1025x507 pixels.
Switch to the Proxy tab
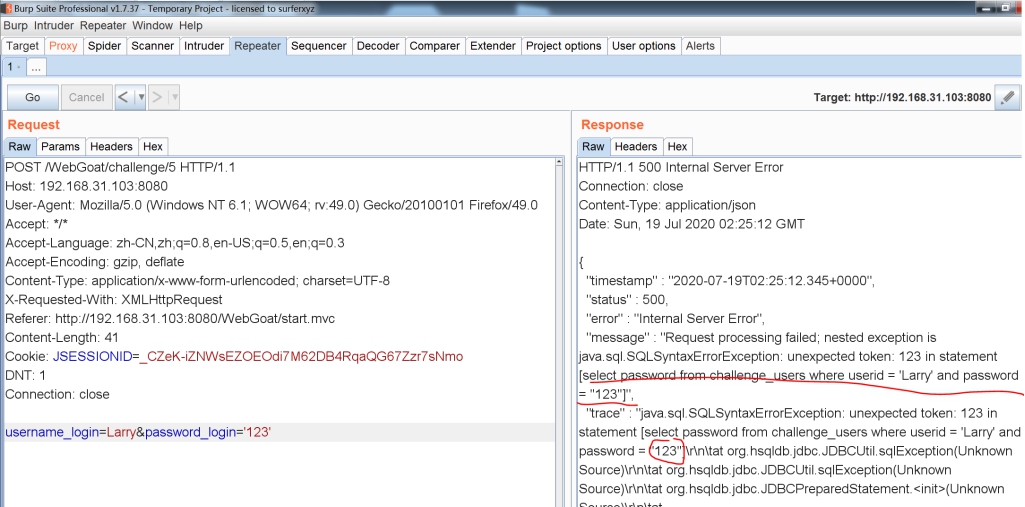pyautogui.click(x=63, y=46)
